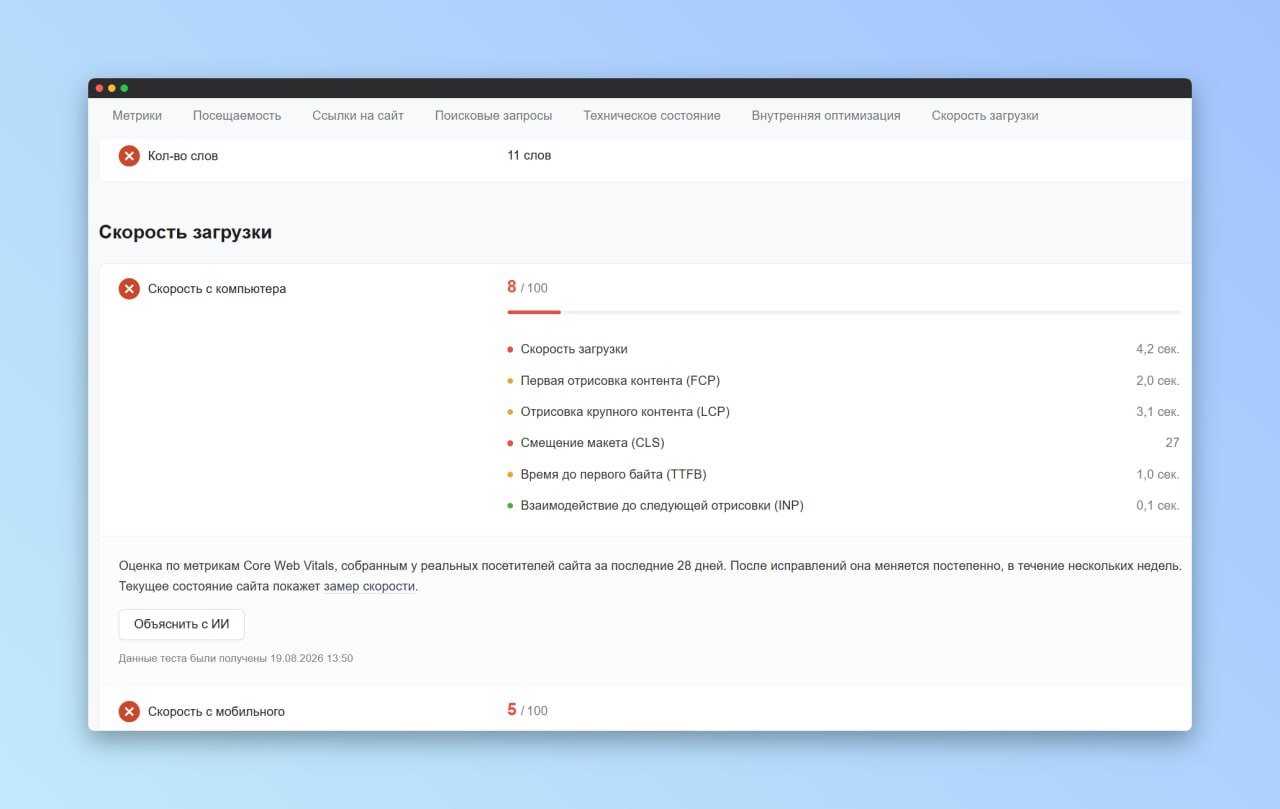
Task: Click the "Скорость с компьютера" label
Action: tap(217, 289)
